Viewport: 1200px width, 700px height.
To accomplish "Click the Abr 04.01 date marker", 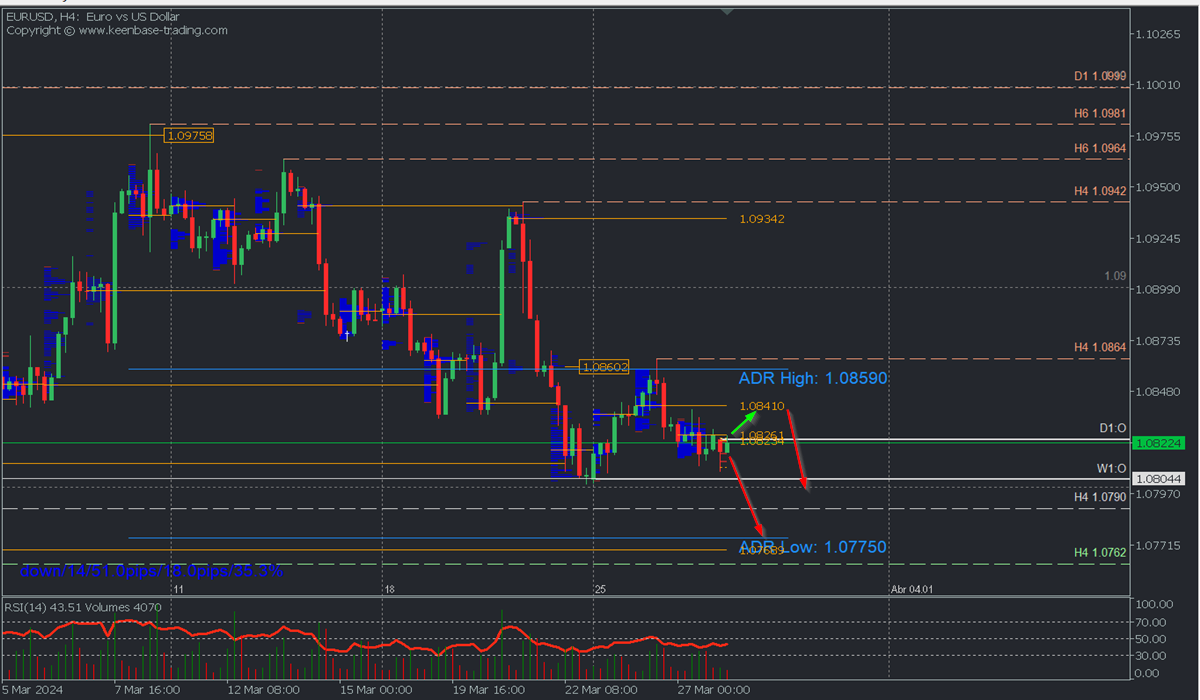I will tap(911, 590).
